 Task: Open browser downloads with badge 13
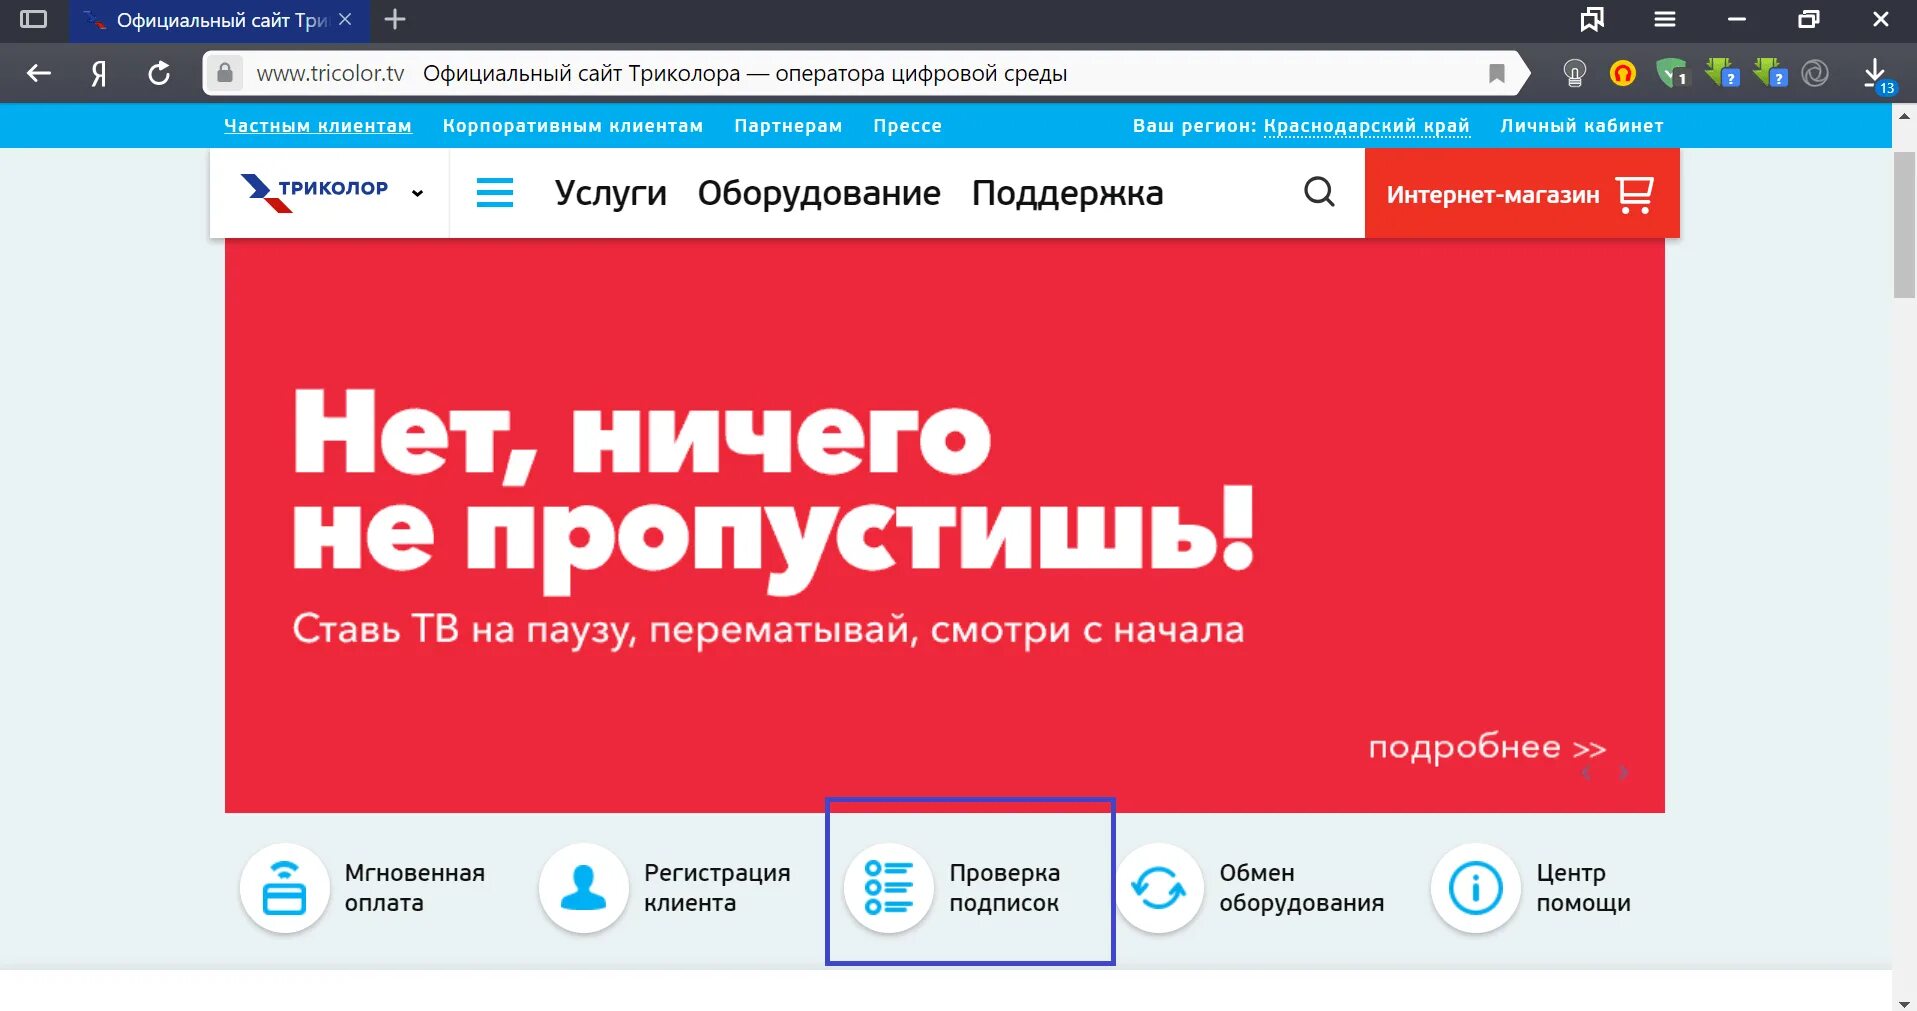[x=1877, y=75]
